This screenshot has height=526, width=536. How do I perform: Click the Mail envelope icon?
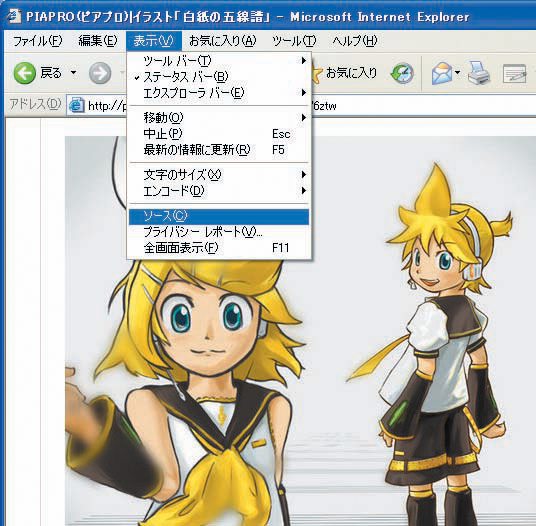tap(442, 73)
